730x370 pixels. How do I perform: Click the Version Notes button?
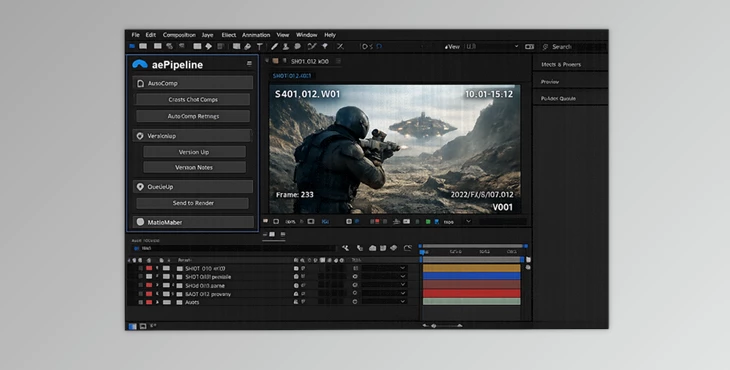194,168
